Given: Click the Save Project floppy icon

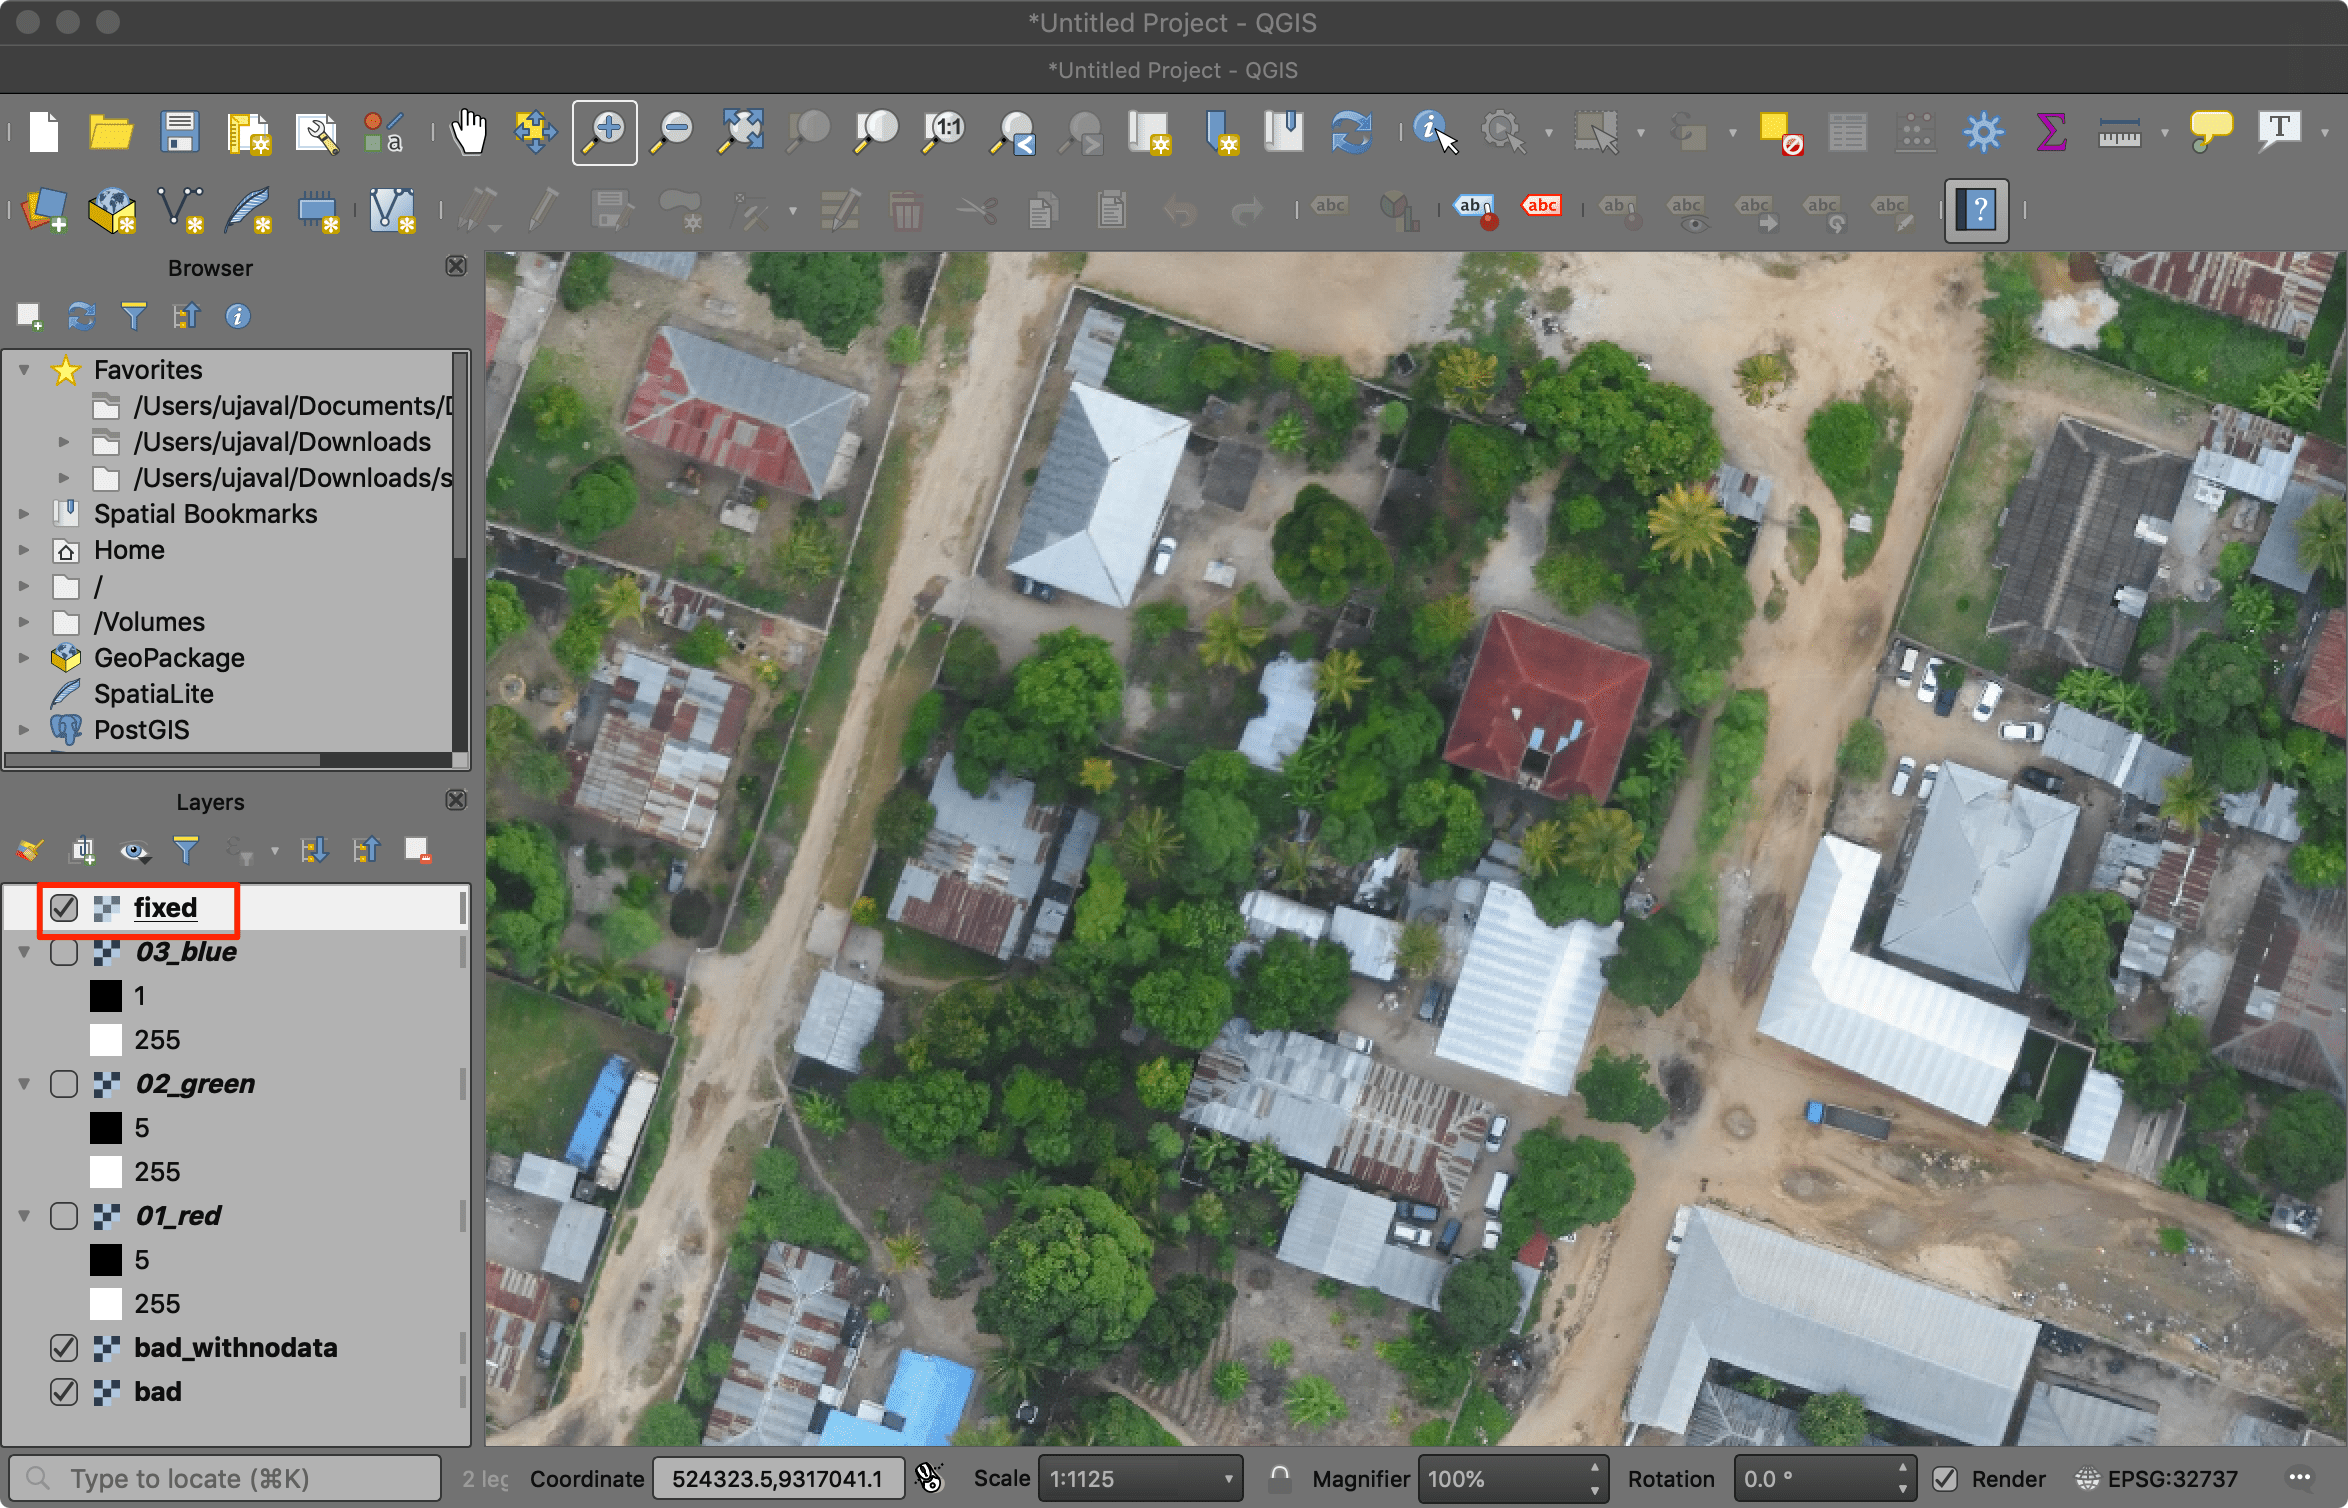Looking at the screenshot, I should (180, 132).
